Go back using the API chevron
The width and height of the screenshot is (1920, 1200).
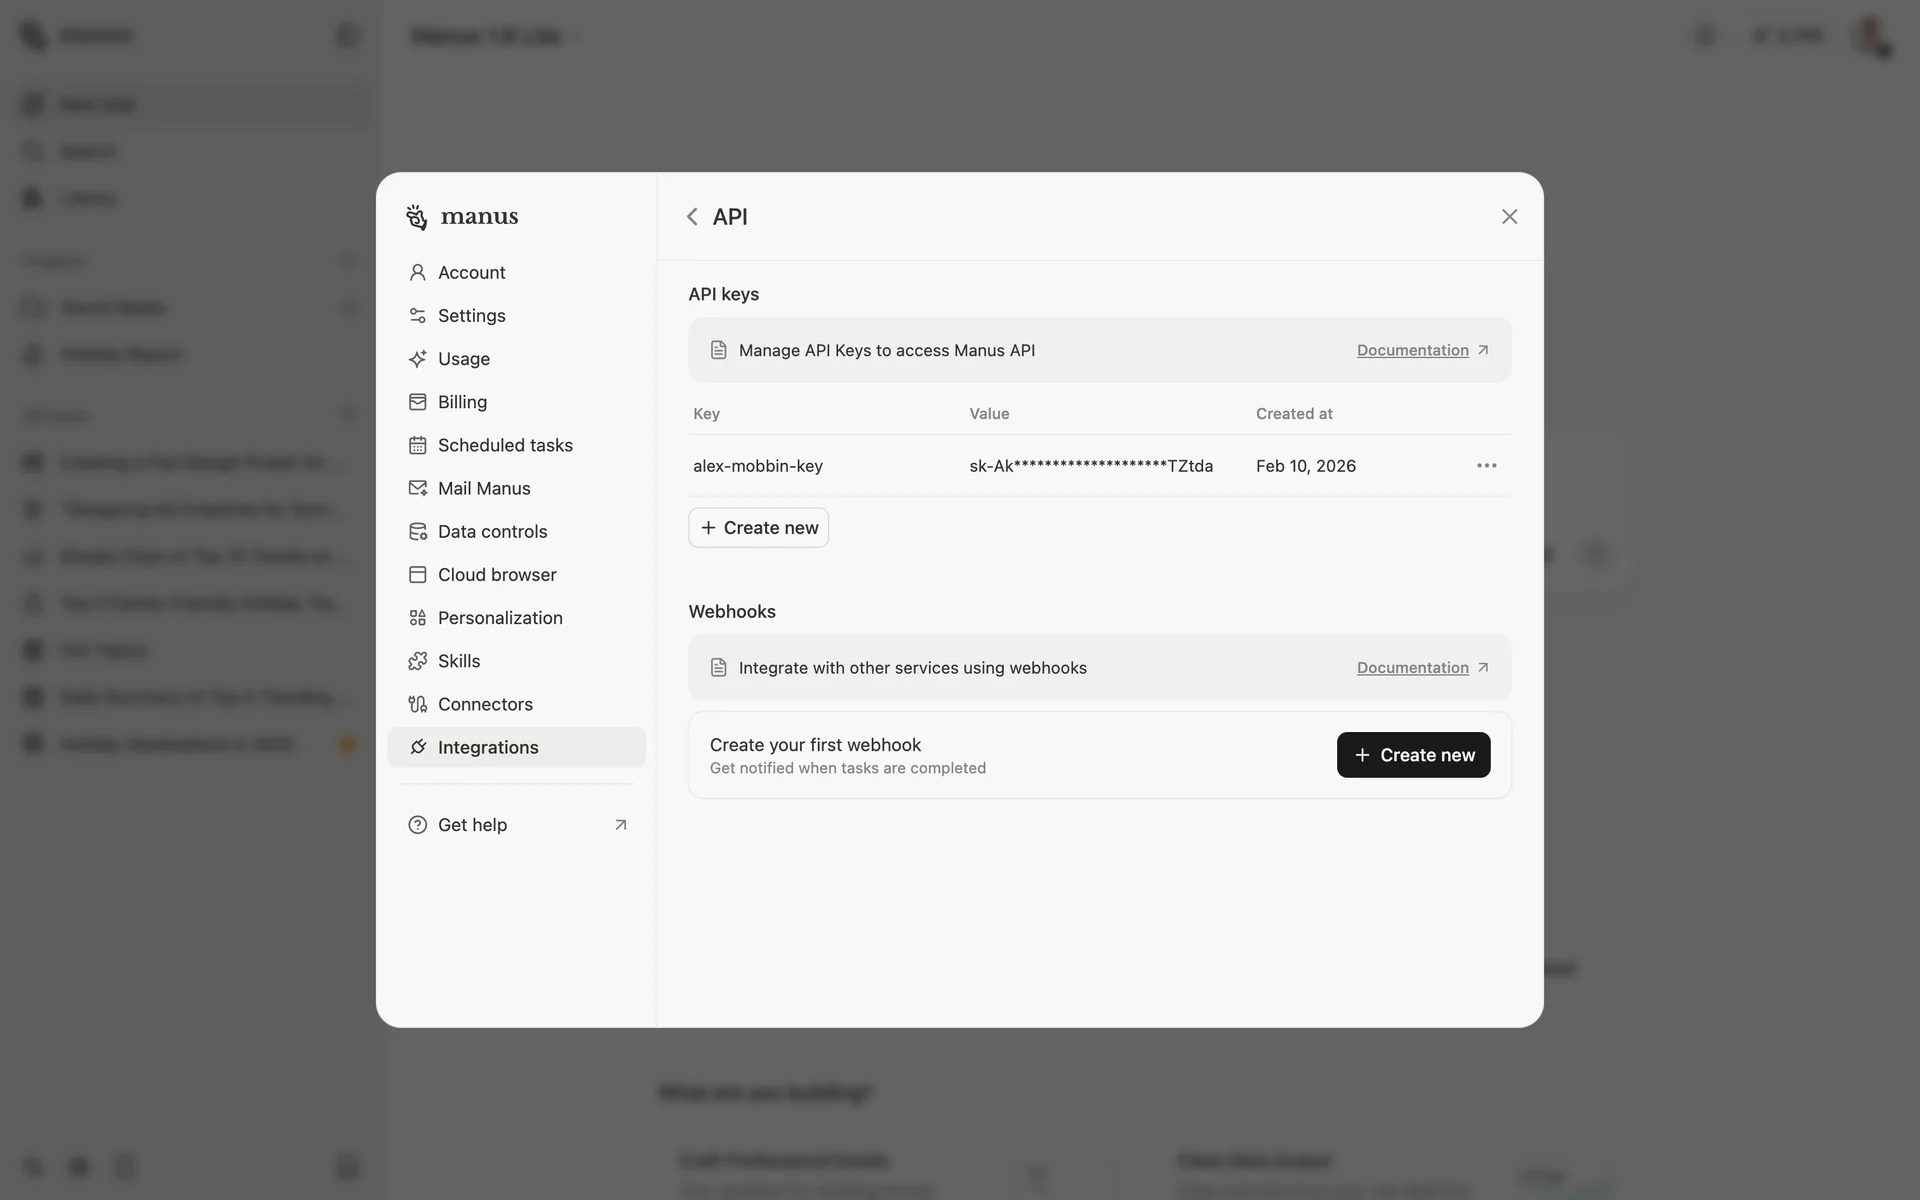[x=692, y=217]
